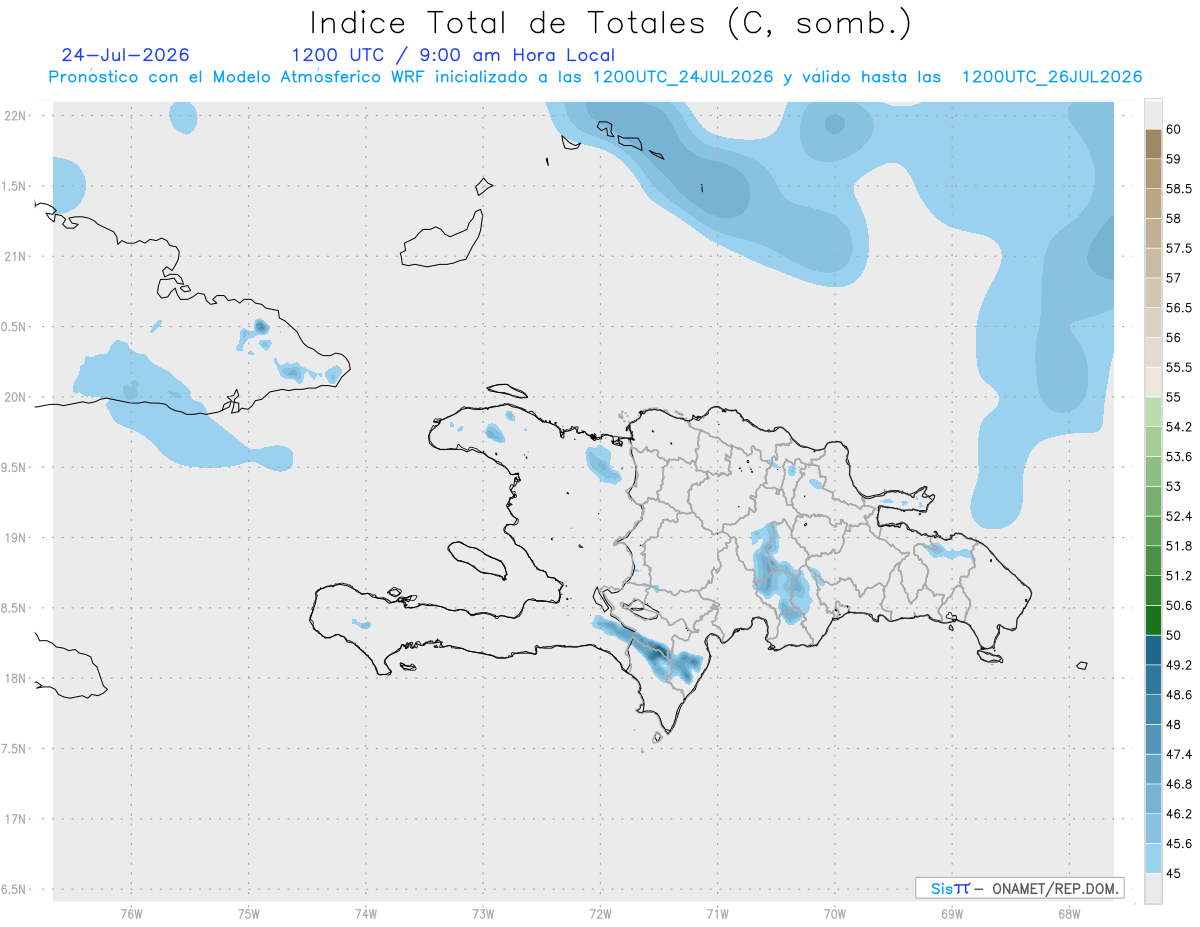The width and height of the screenshot is (1200, 927).
Task: Click the '68W' longitude label
Action: tap(1069, 914)
